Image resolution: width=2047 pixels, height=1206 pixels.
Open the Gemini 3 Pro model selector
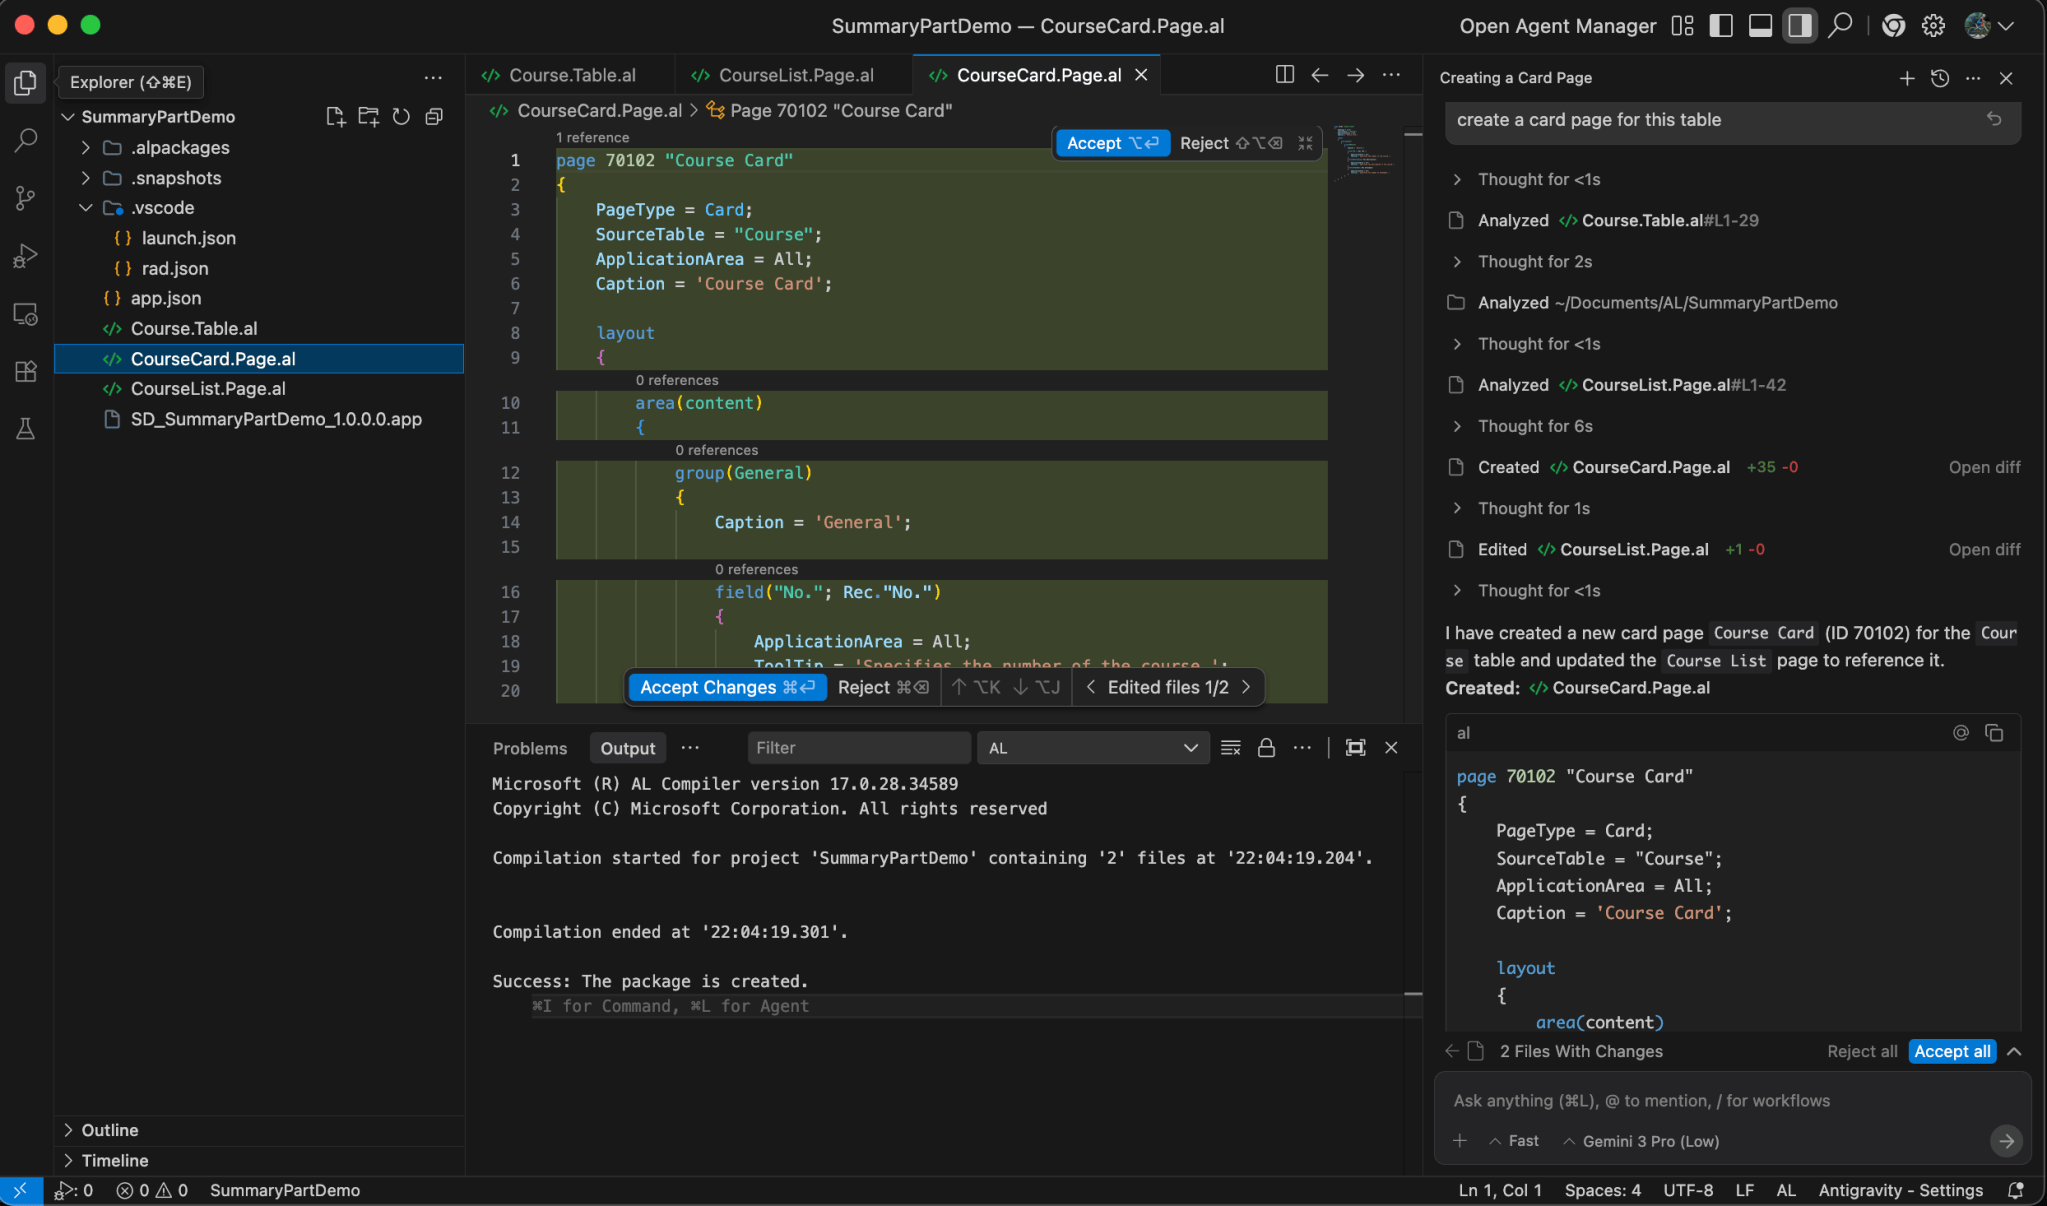(x=1641, y=1141)
